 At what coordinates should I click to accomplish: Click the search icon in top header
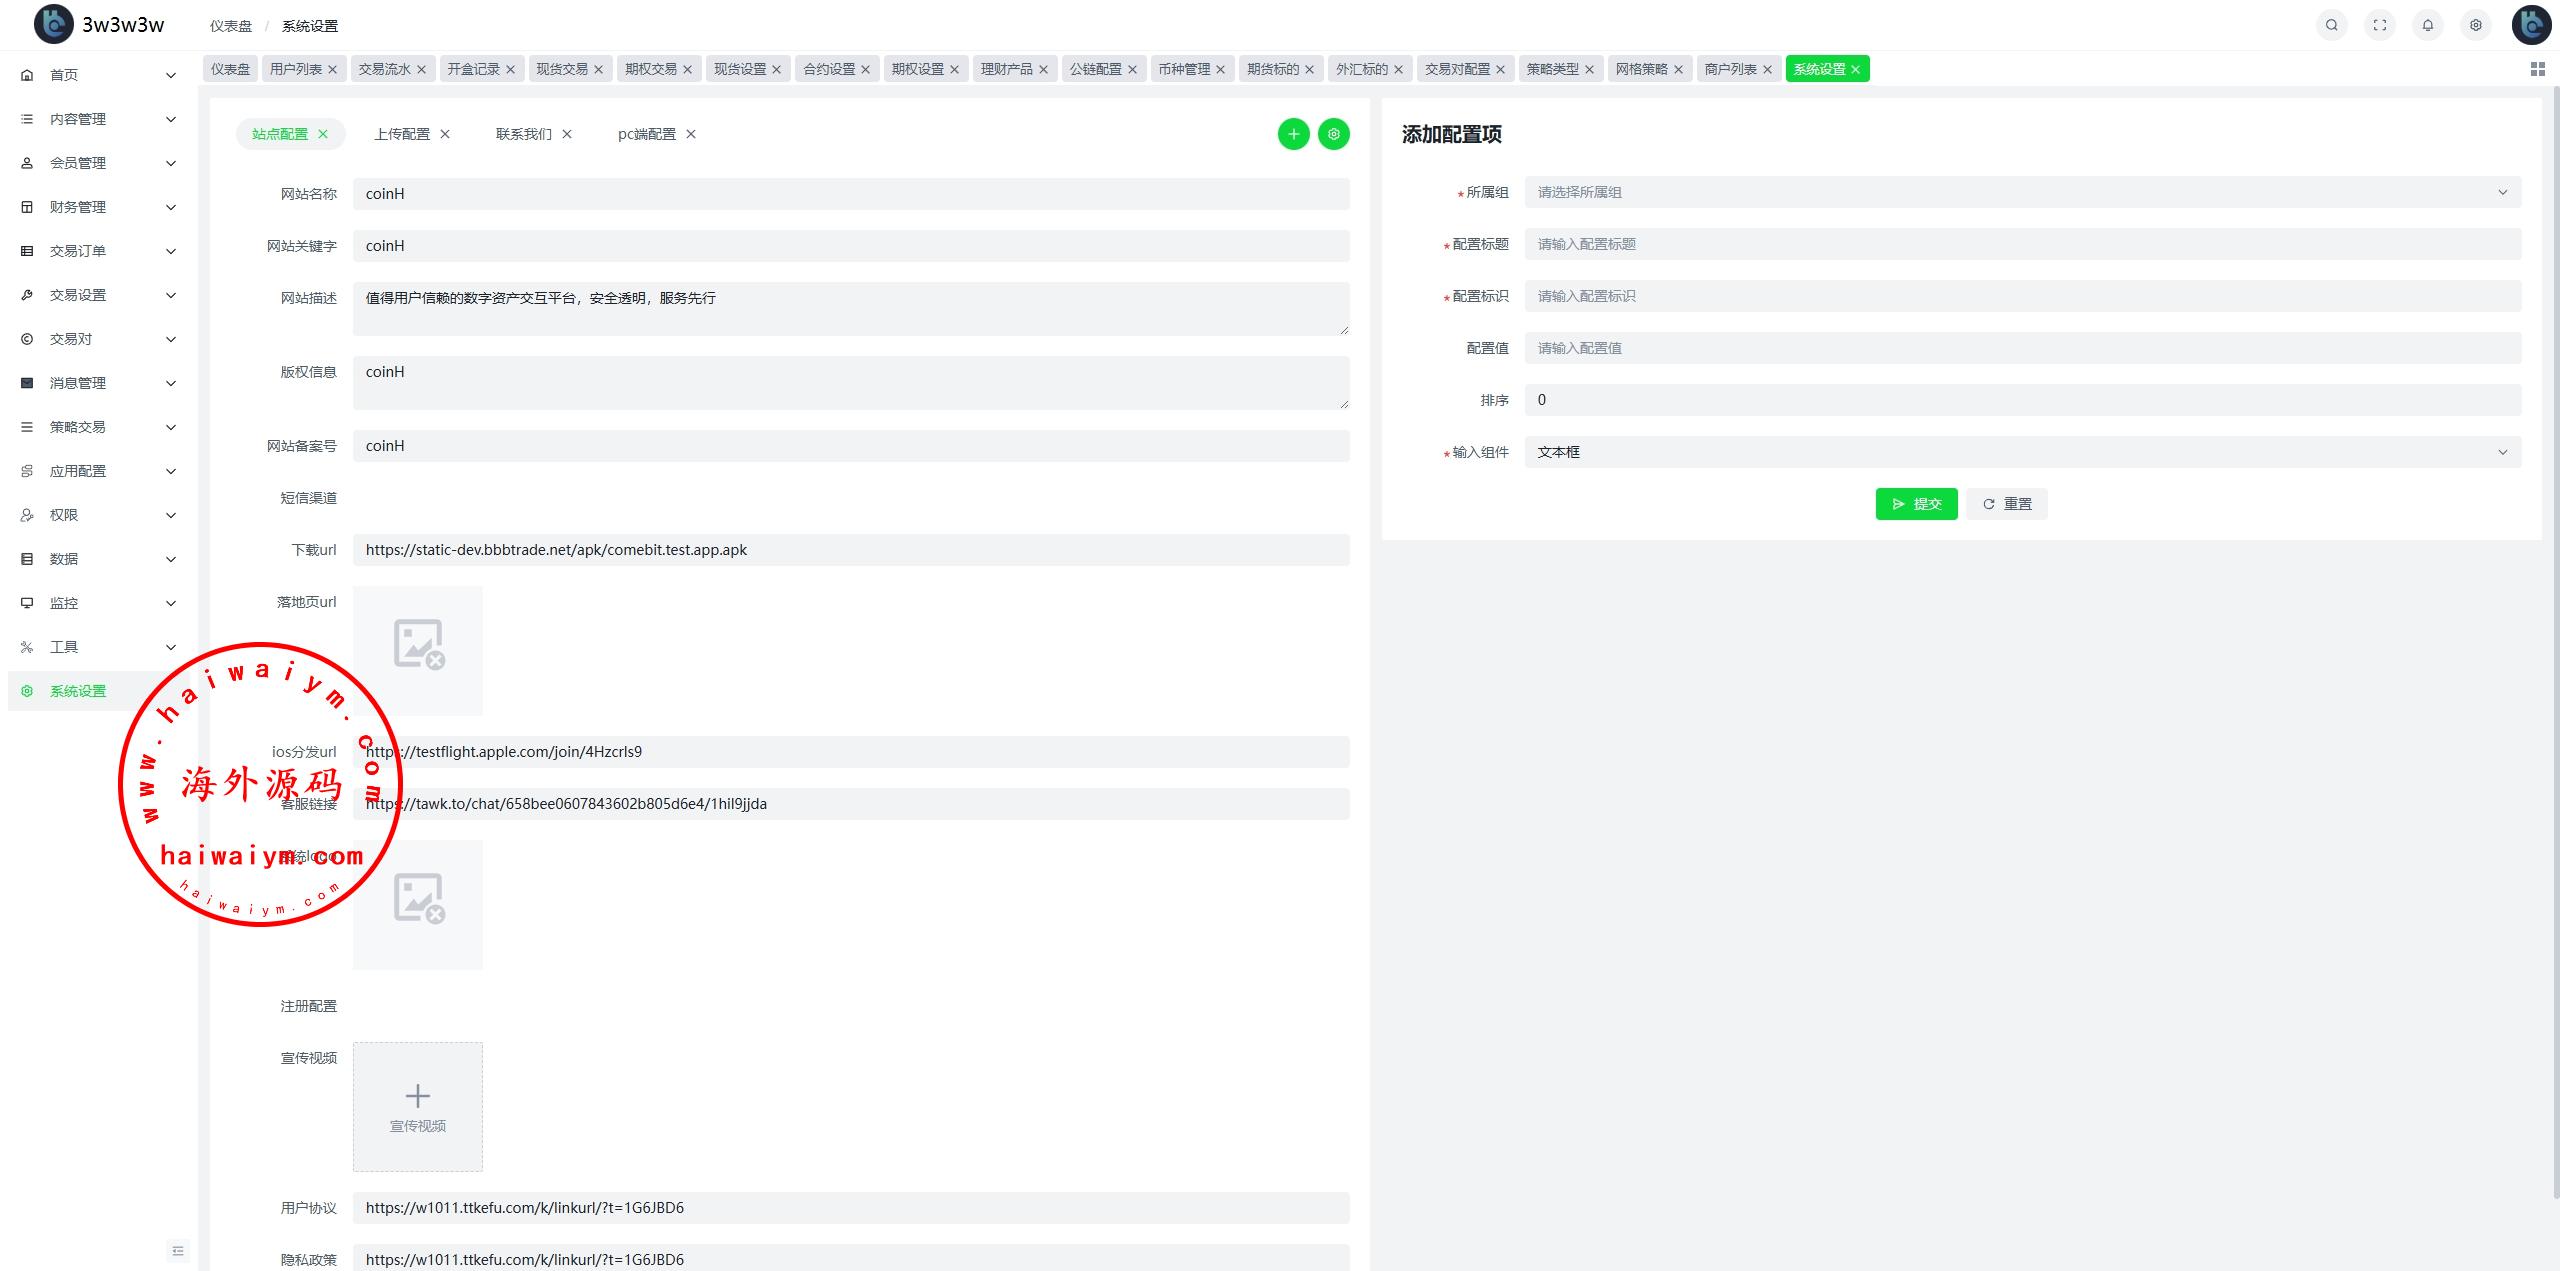(x=2331, y=25)
